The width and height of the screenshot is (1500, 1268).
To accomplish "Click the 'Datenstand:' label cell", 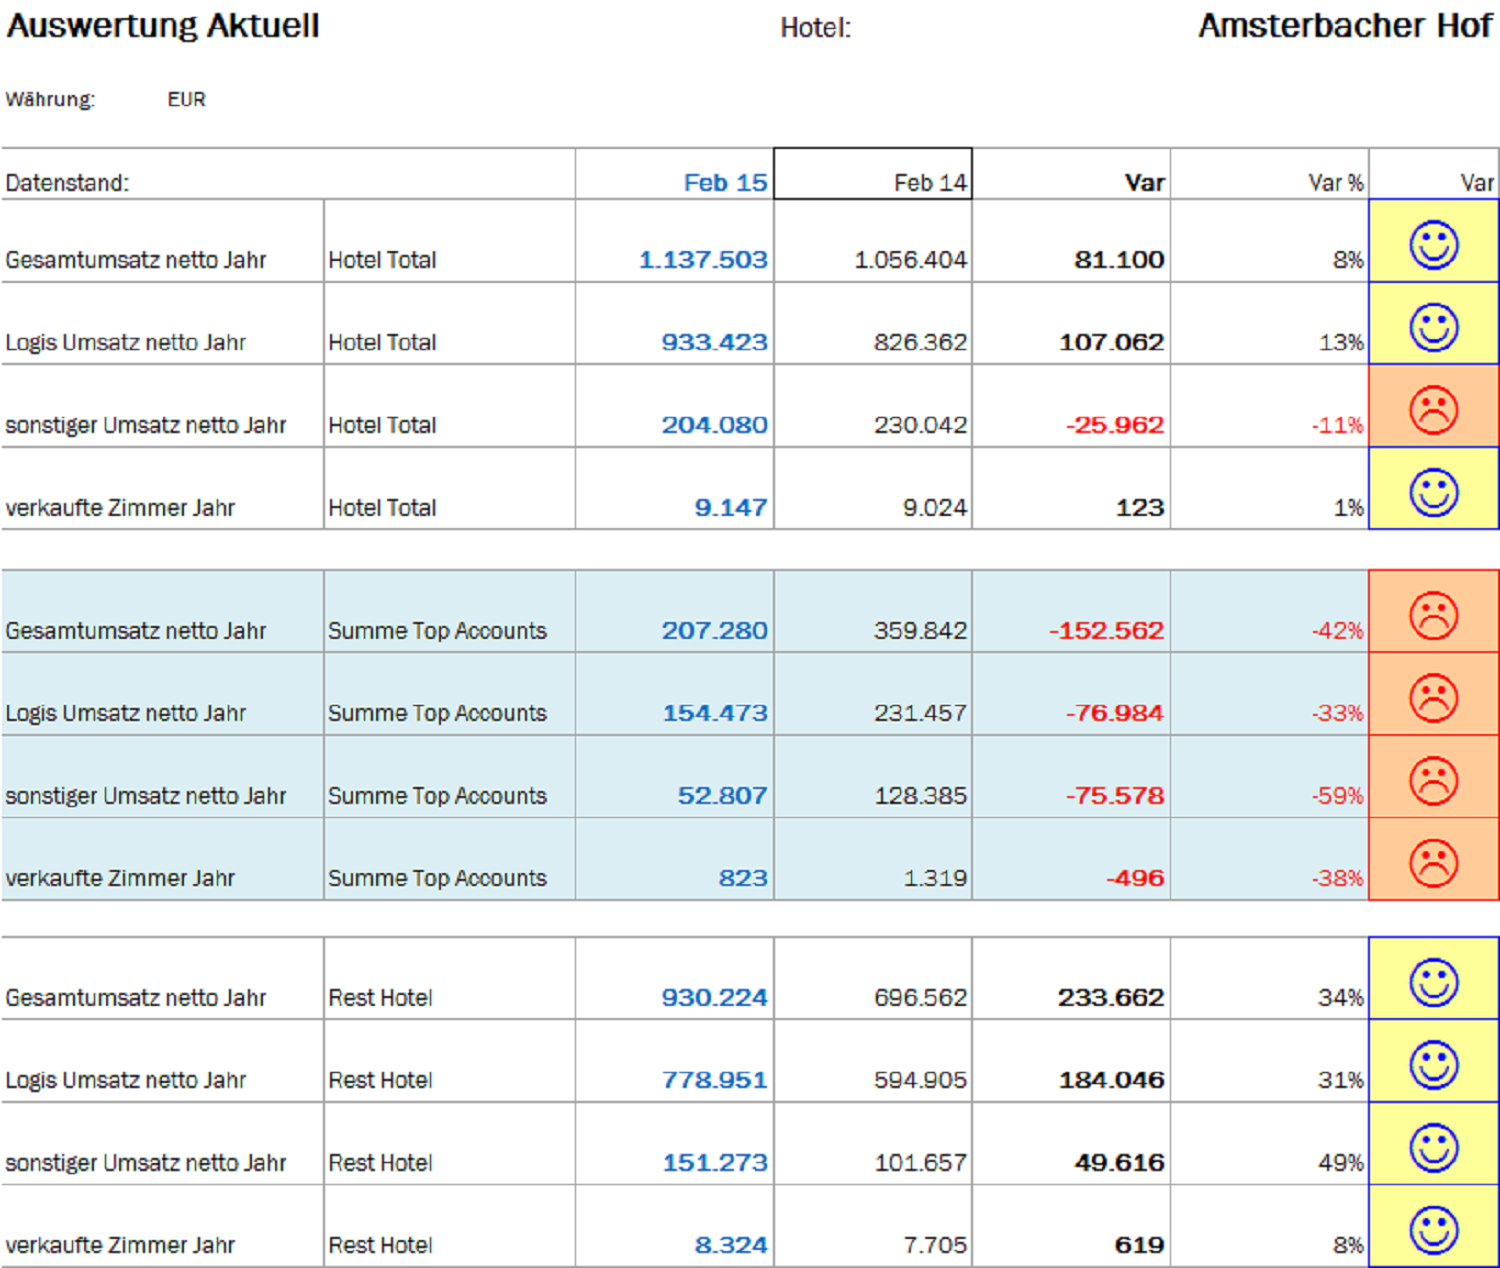I will [x=288, y=174].
